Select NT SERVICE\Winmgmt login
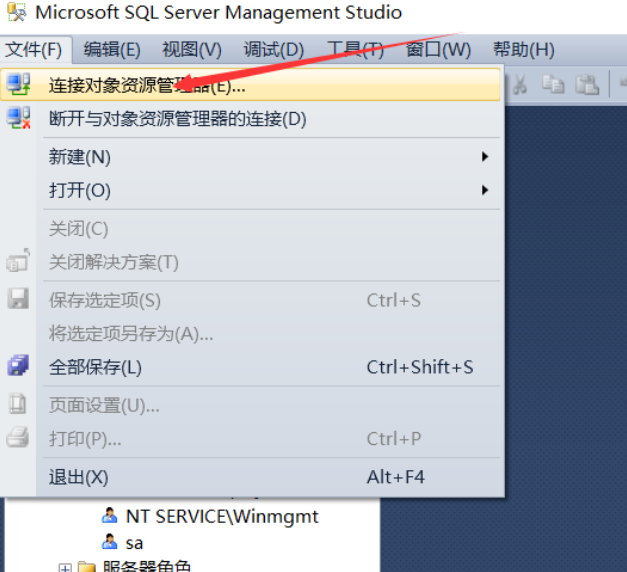The width and height of the screenshot is (627, 572). pyautogui.click(x=222, y=516)
